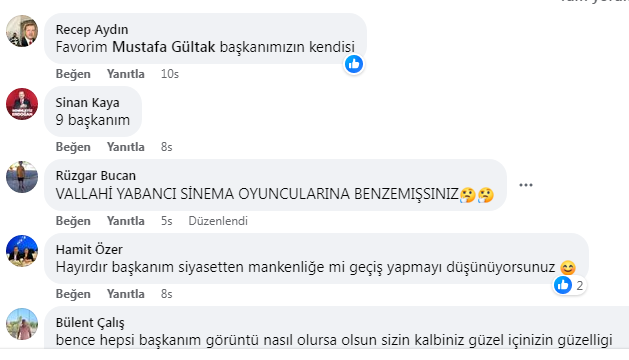
Task: Open Rüzgar Bucan's profile avatar
Action: click(x=22, y=177)
